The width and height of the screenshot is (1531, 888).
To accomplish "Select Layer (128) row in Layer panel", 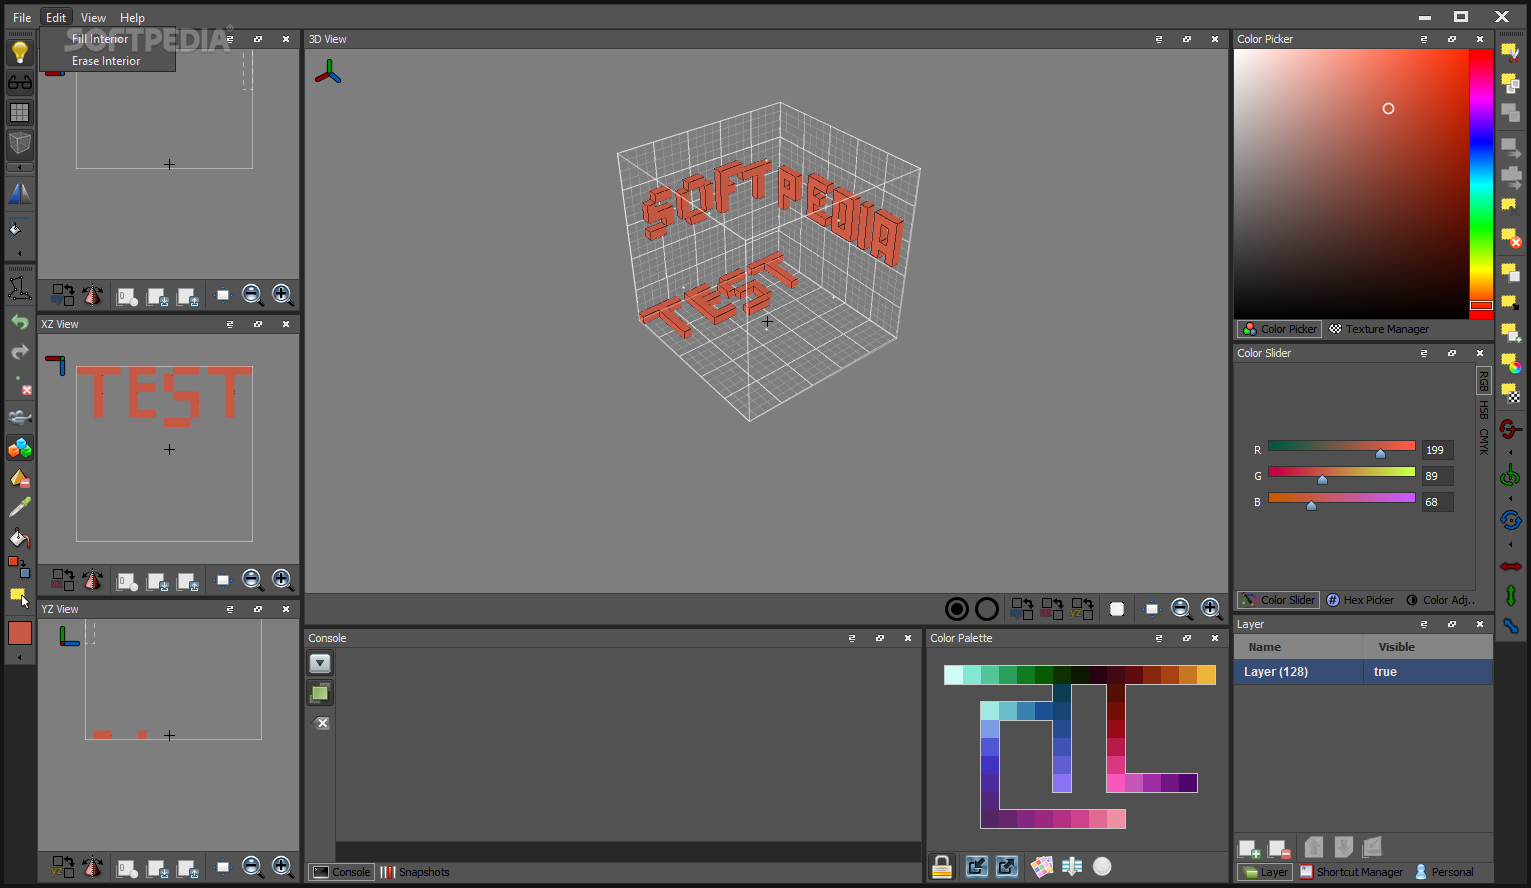I will (1363, 672).
